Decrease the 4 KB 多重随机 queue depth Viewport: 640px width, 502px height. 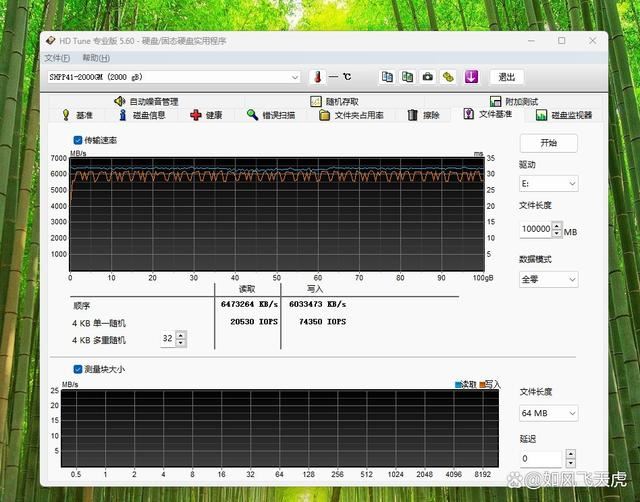(181, 342)
